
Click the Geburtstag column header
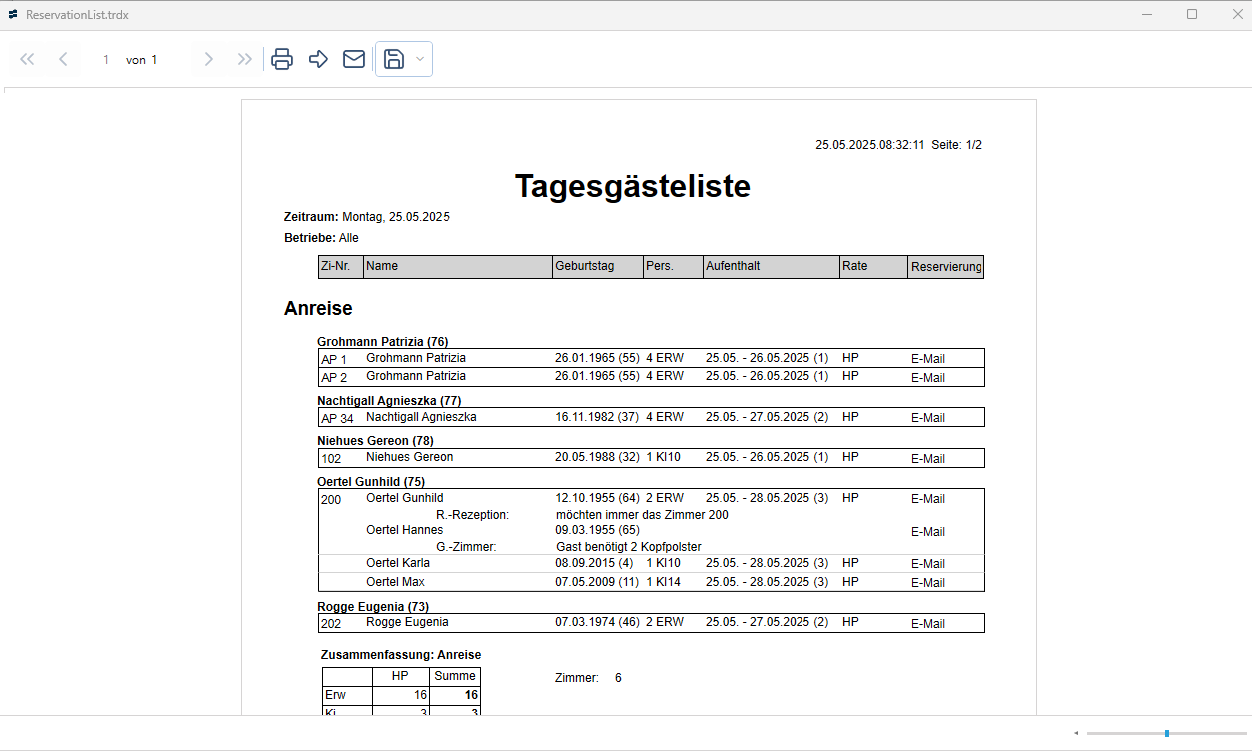[597, 267]
